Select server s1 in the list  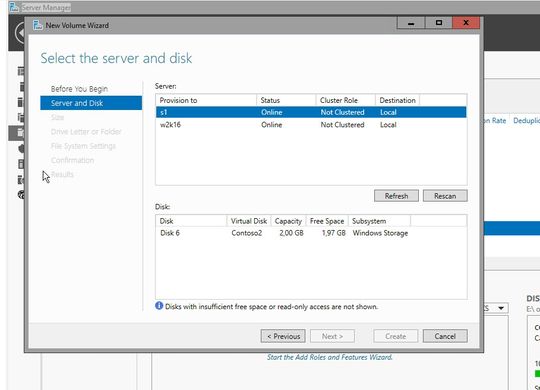[x=311, y=112]
